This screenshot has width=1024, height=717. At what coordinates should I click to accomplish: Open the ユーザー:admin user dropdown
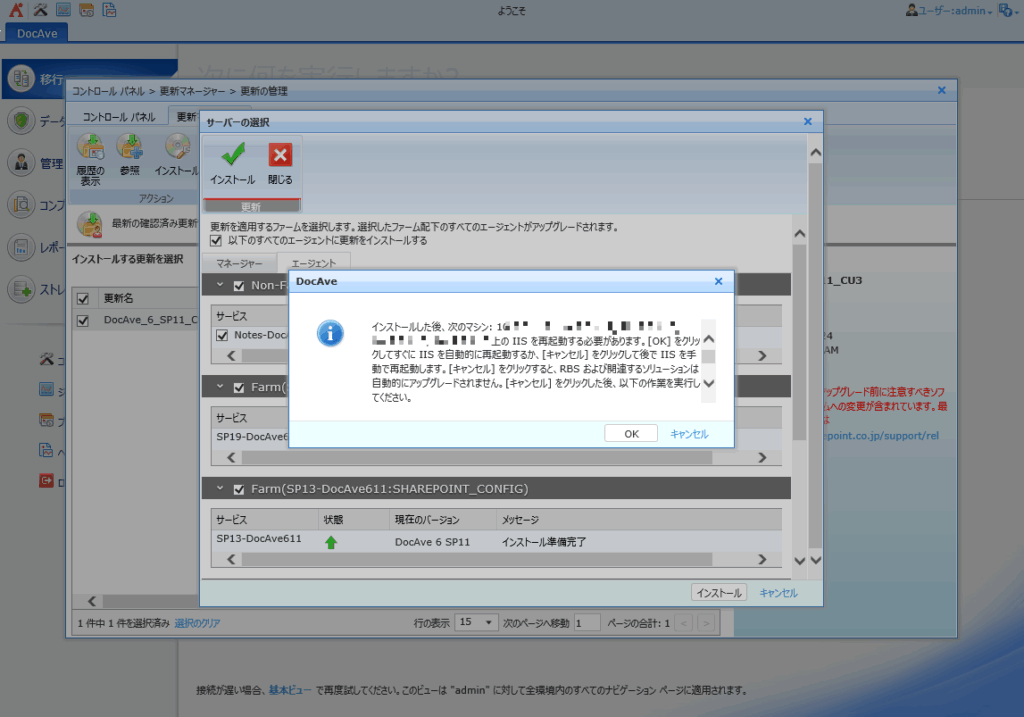(x=956, y=10)
